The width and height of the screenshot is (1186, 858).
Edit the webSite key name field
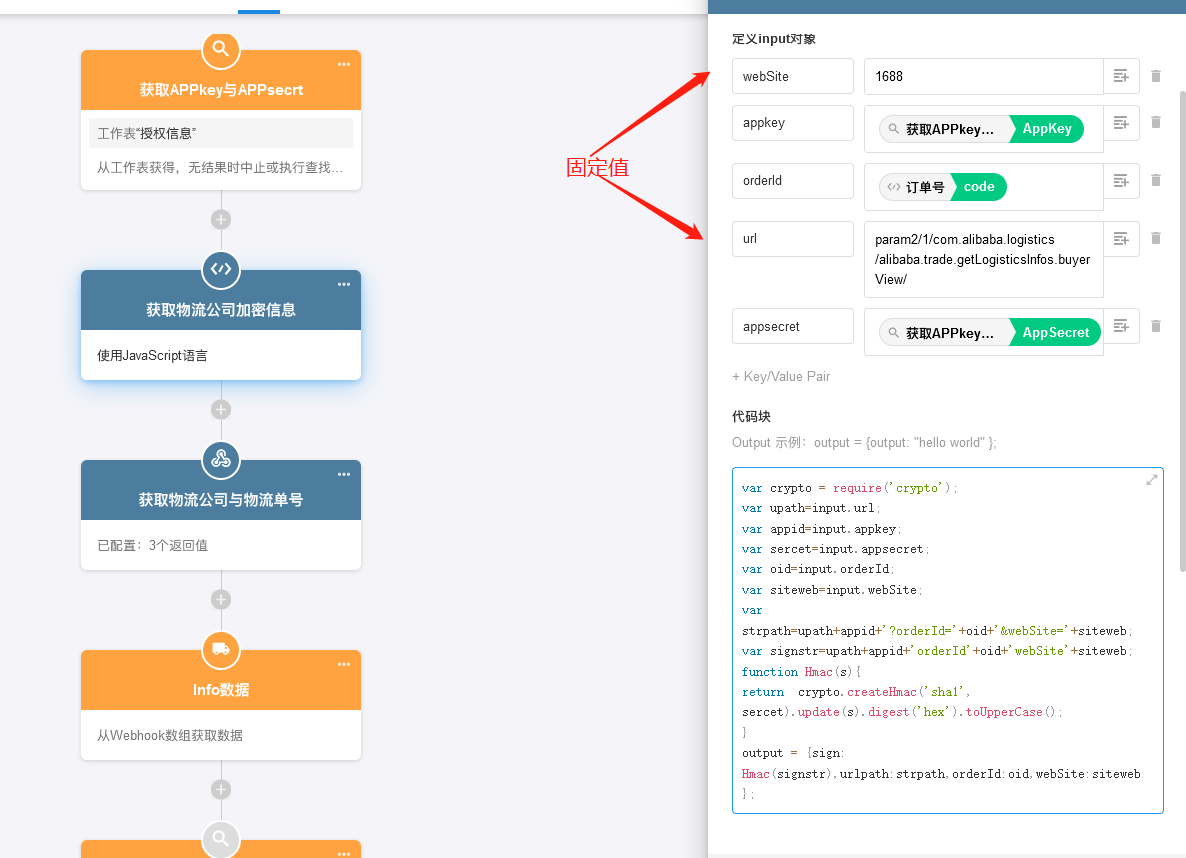click(x=792, y=77)
